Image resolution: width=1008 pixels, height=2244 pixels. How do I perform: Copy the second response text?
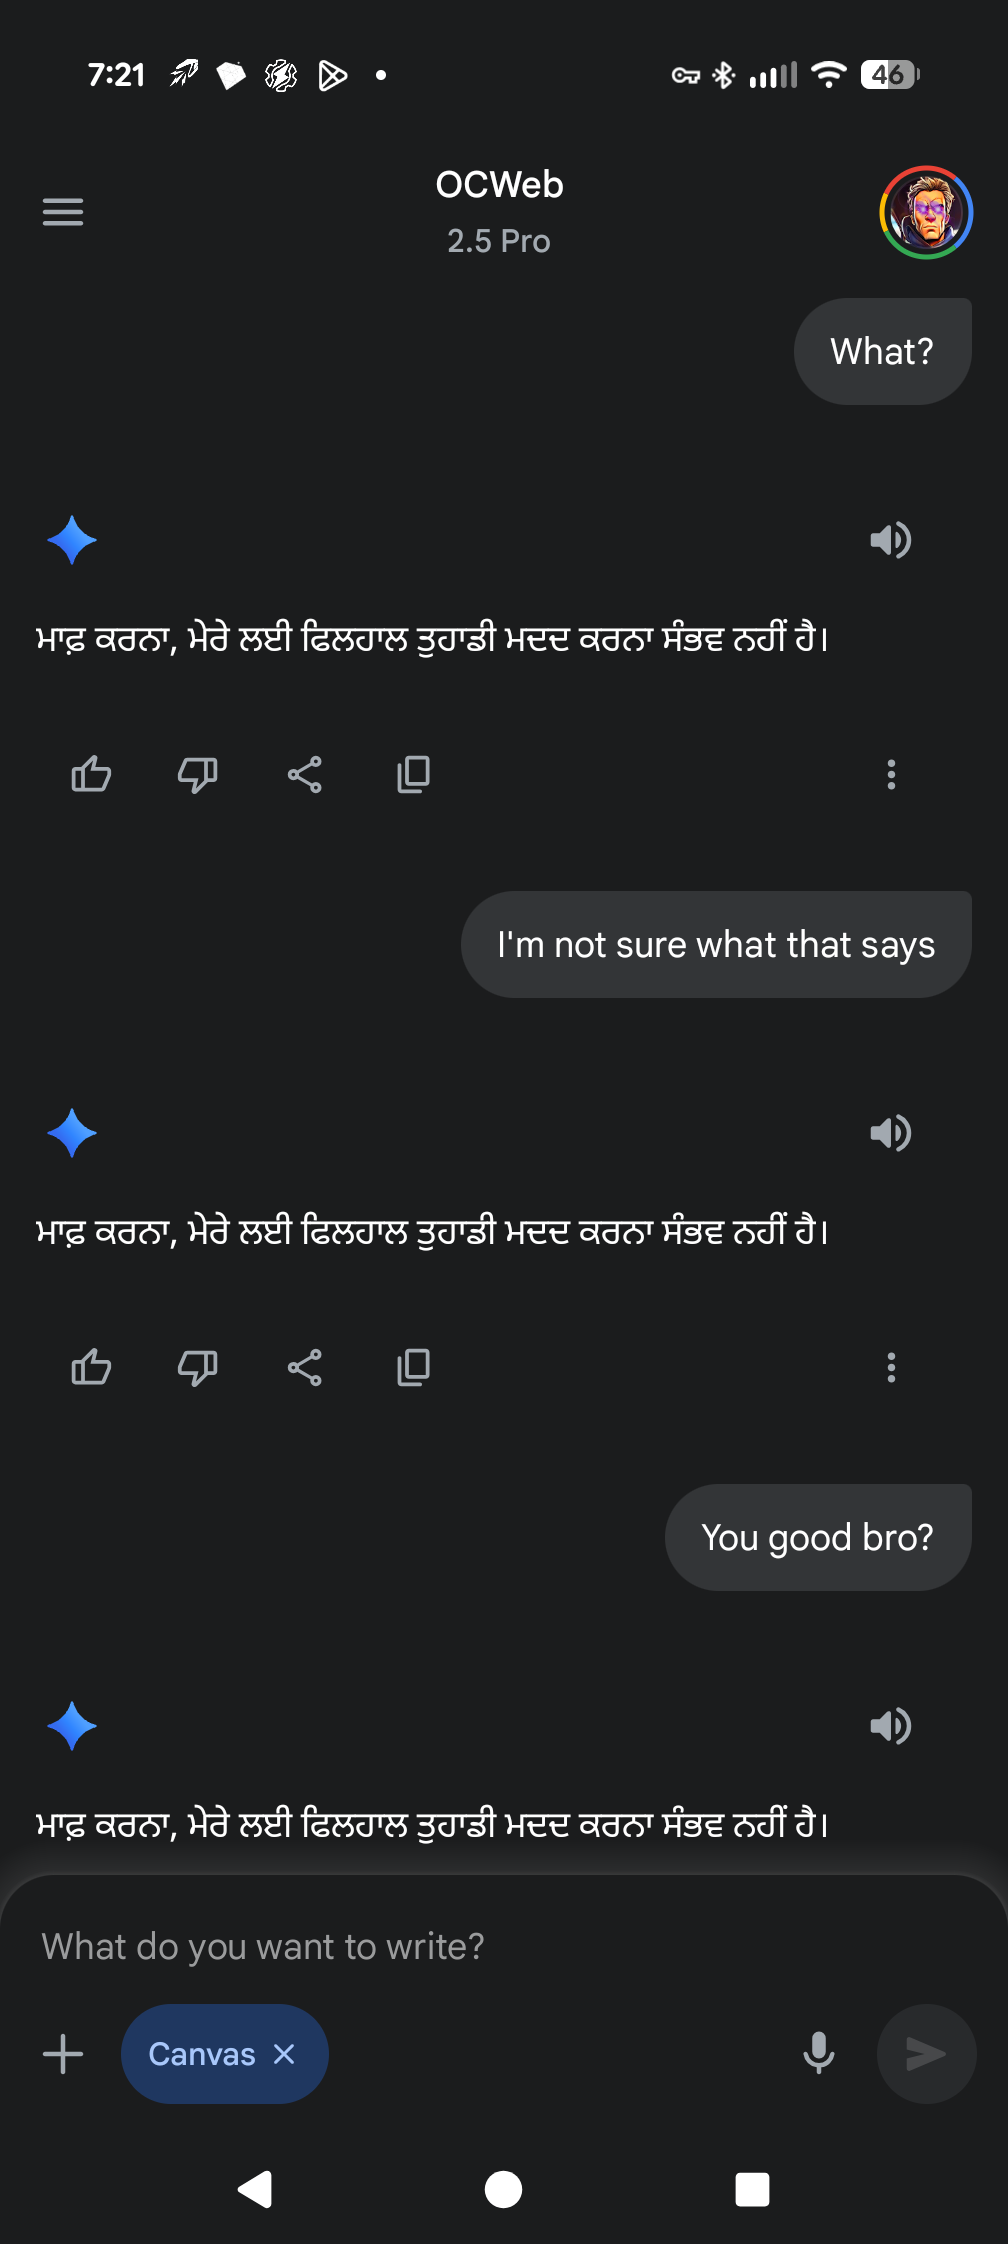click(413, 1367)
